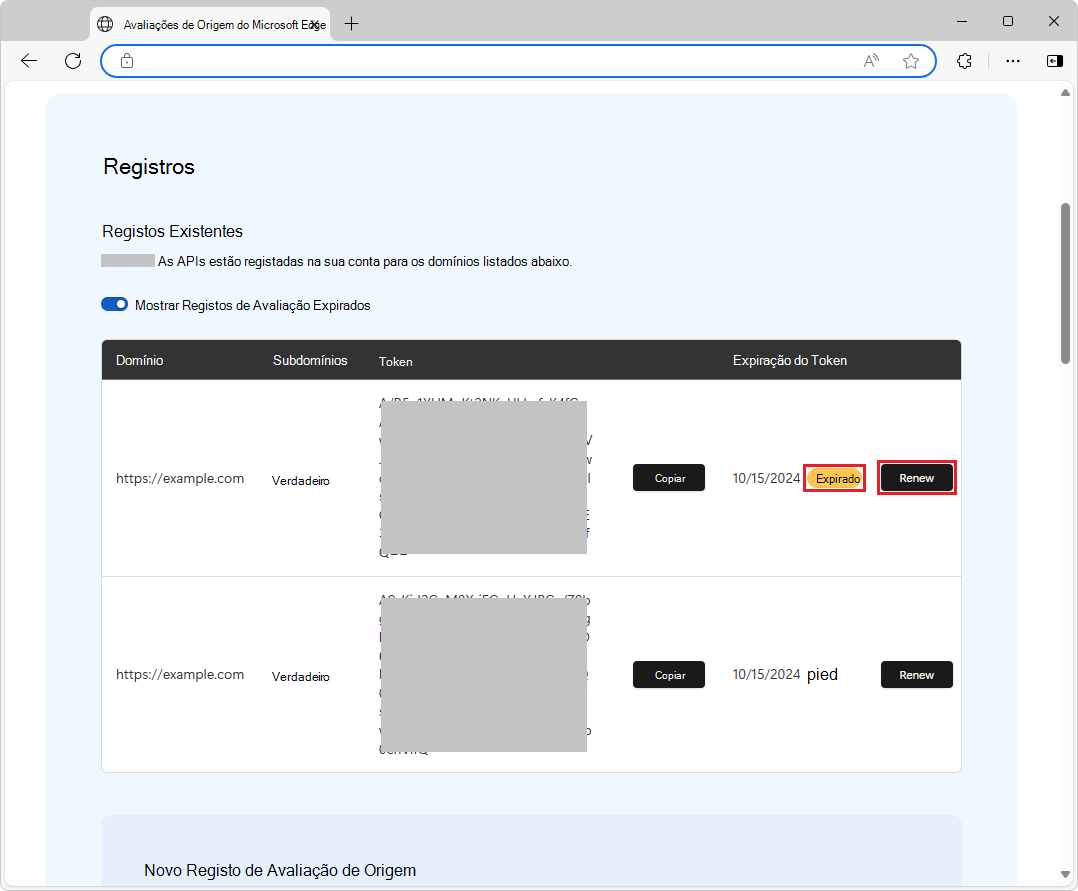
Task: Click the globe icon on the tab
Action: point(105,24)
